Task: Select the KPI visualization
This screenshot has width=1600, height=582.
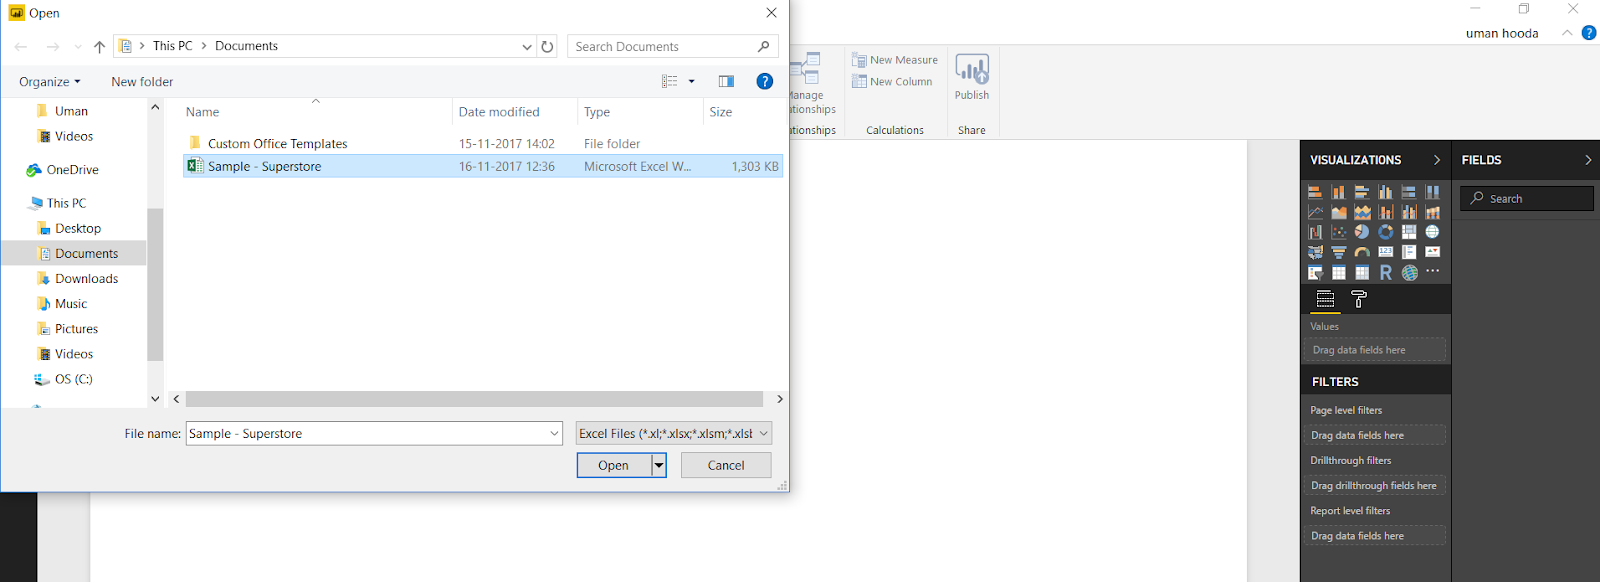Action: coord(1432,252)
